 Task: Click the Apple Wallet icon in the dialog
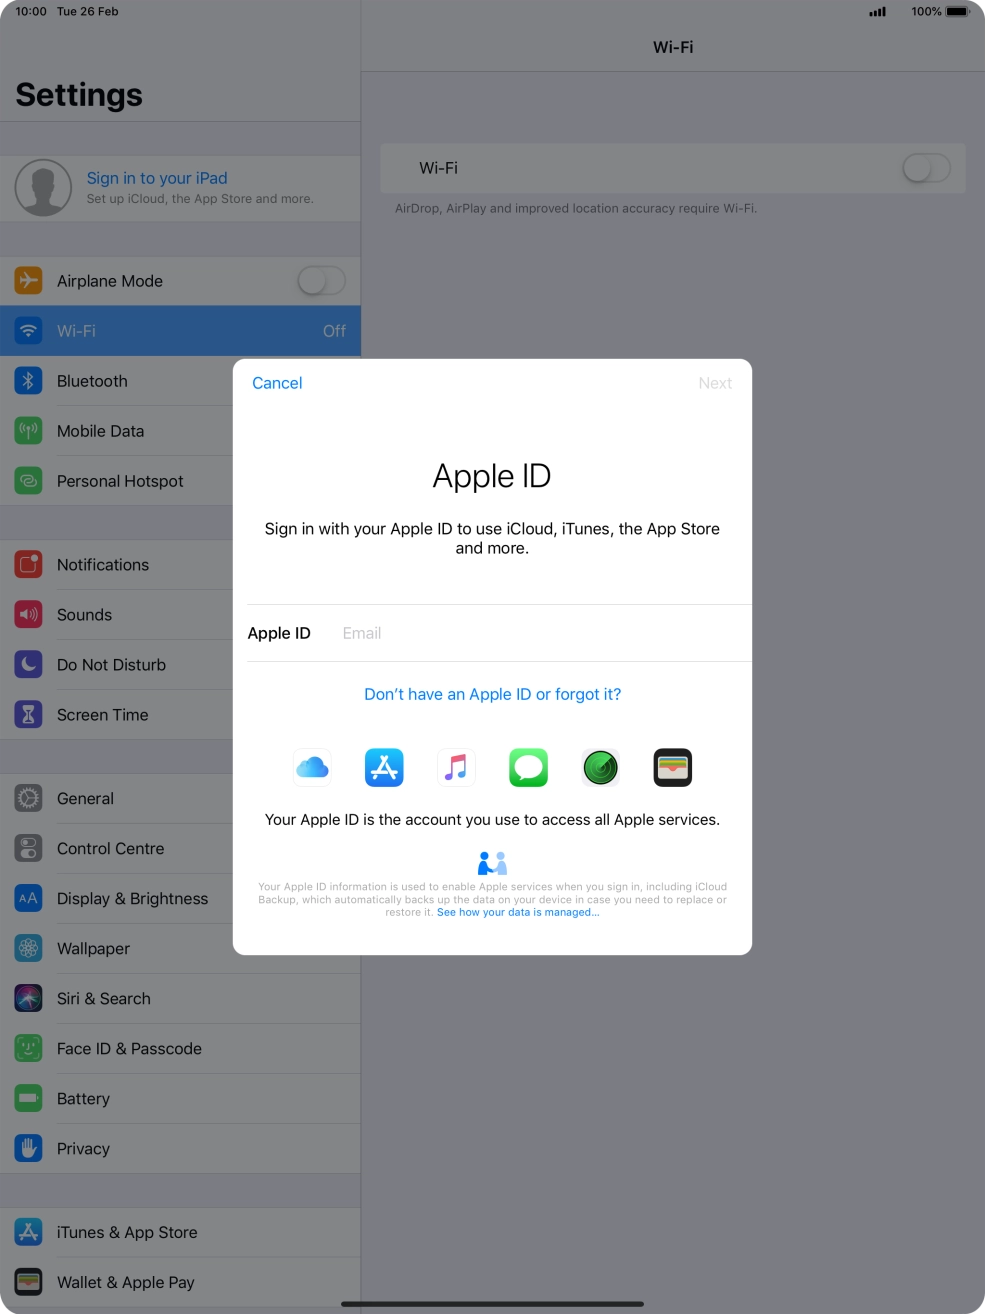[672, 767]
